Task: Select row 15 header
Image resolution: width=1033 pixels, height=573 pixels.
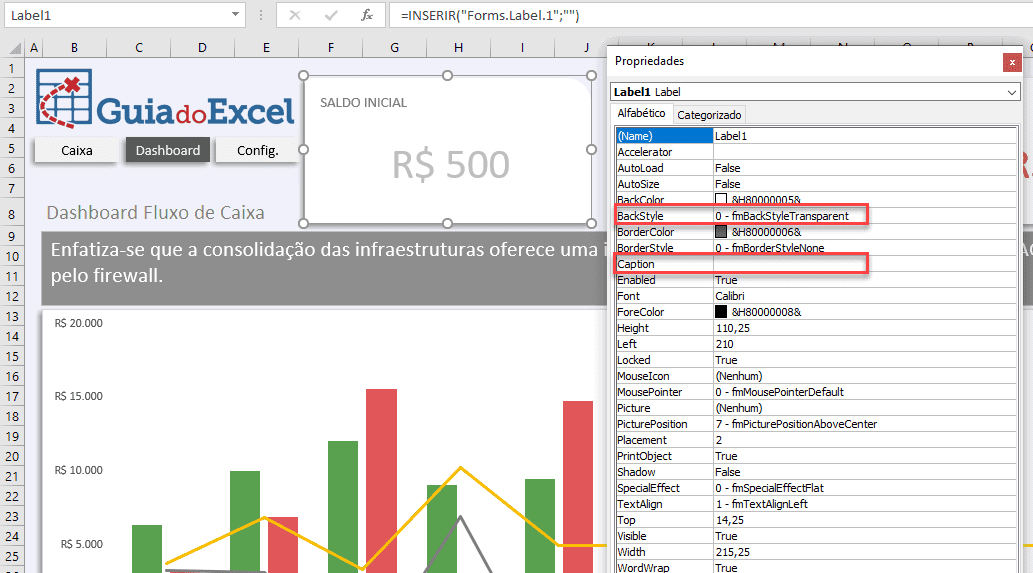Action: (x=12, y=356)
